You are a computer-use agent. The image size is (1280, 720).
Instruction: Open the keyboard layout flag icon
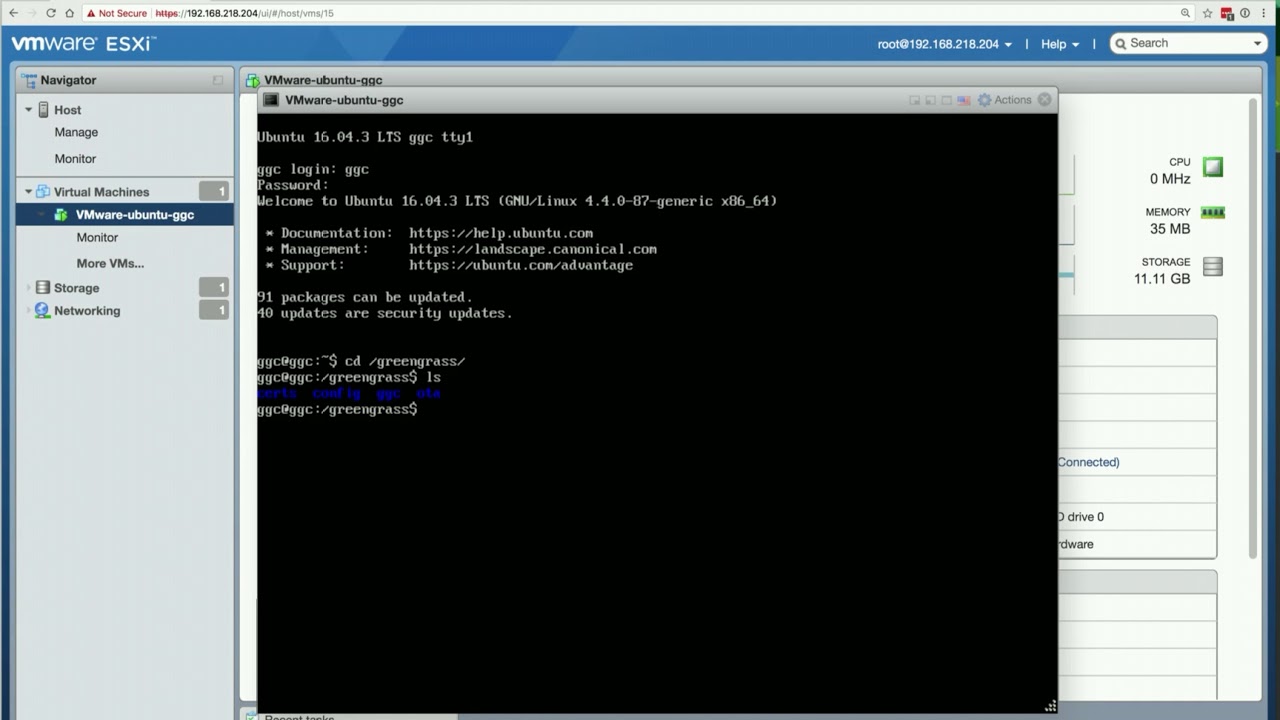964,100
